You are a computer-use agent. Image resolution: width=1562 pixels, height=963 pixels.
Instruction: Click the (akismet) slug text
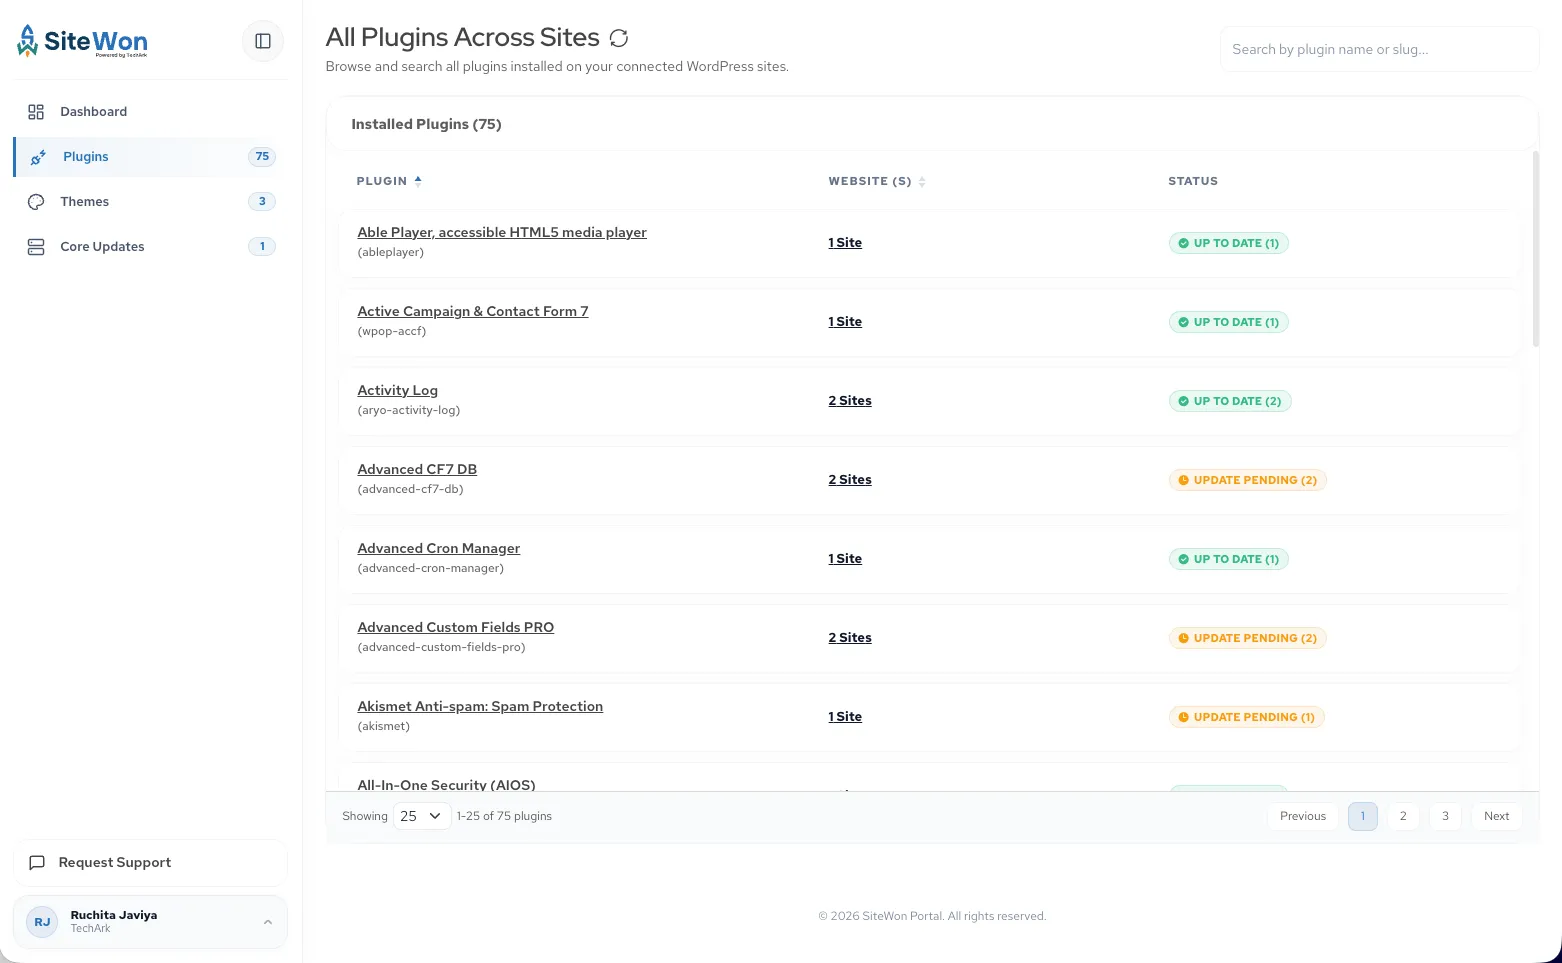click(384, 726)
